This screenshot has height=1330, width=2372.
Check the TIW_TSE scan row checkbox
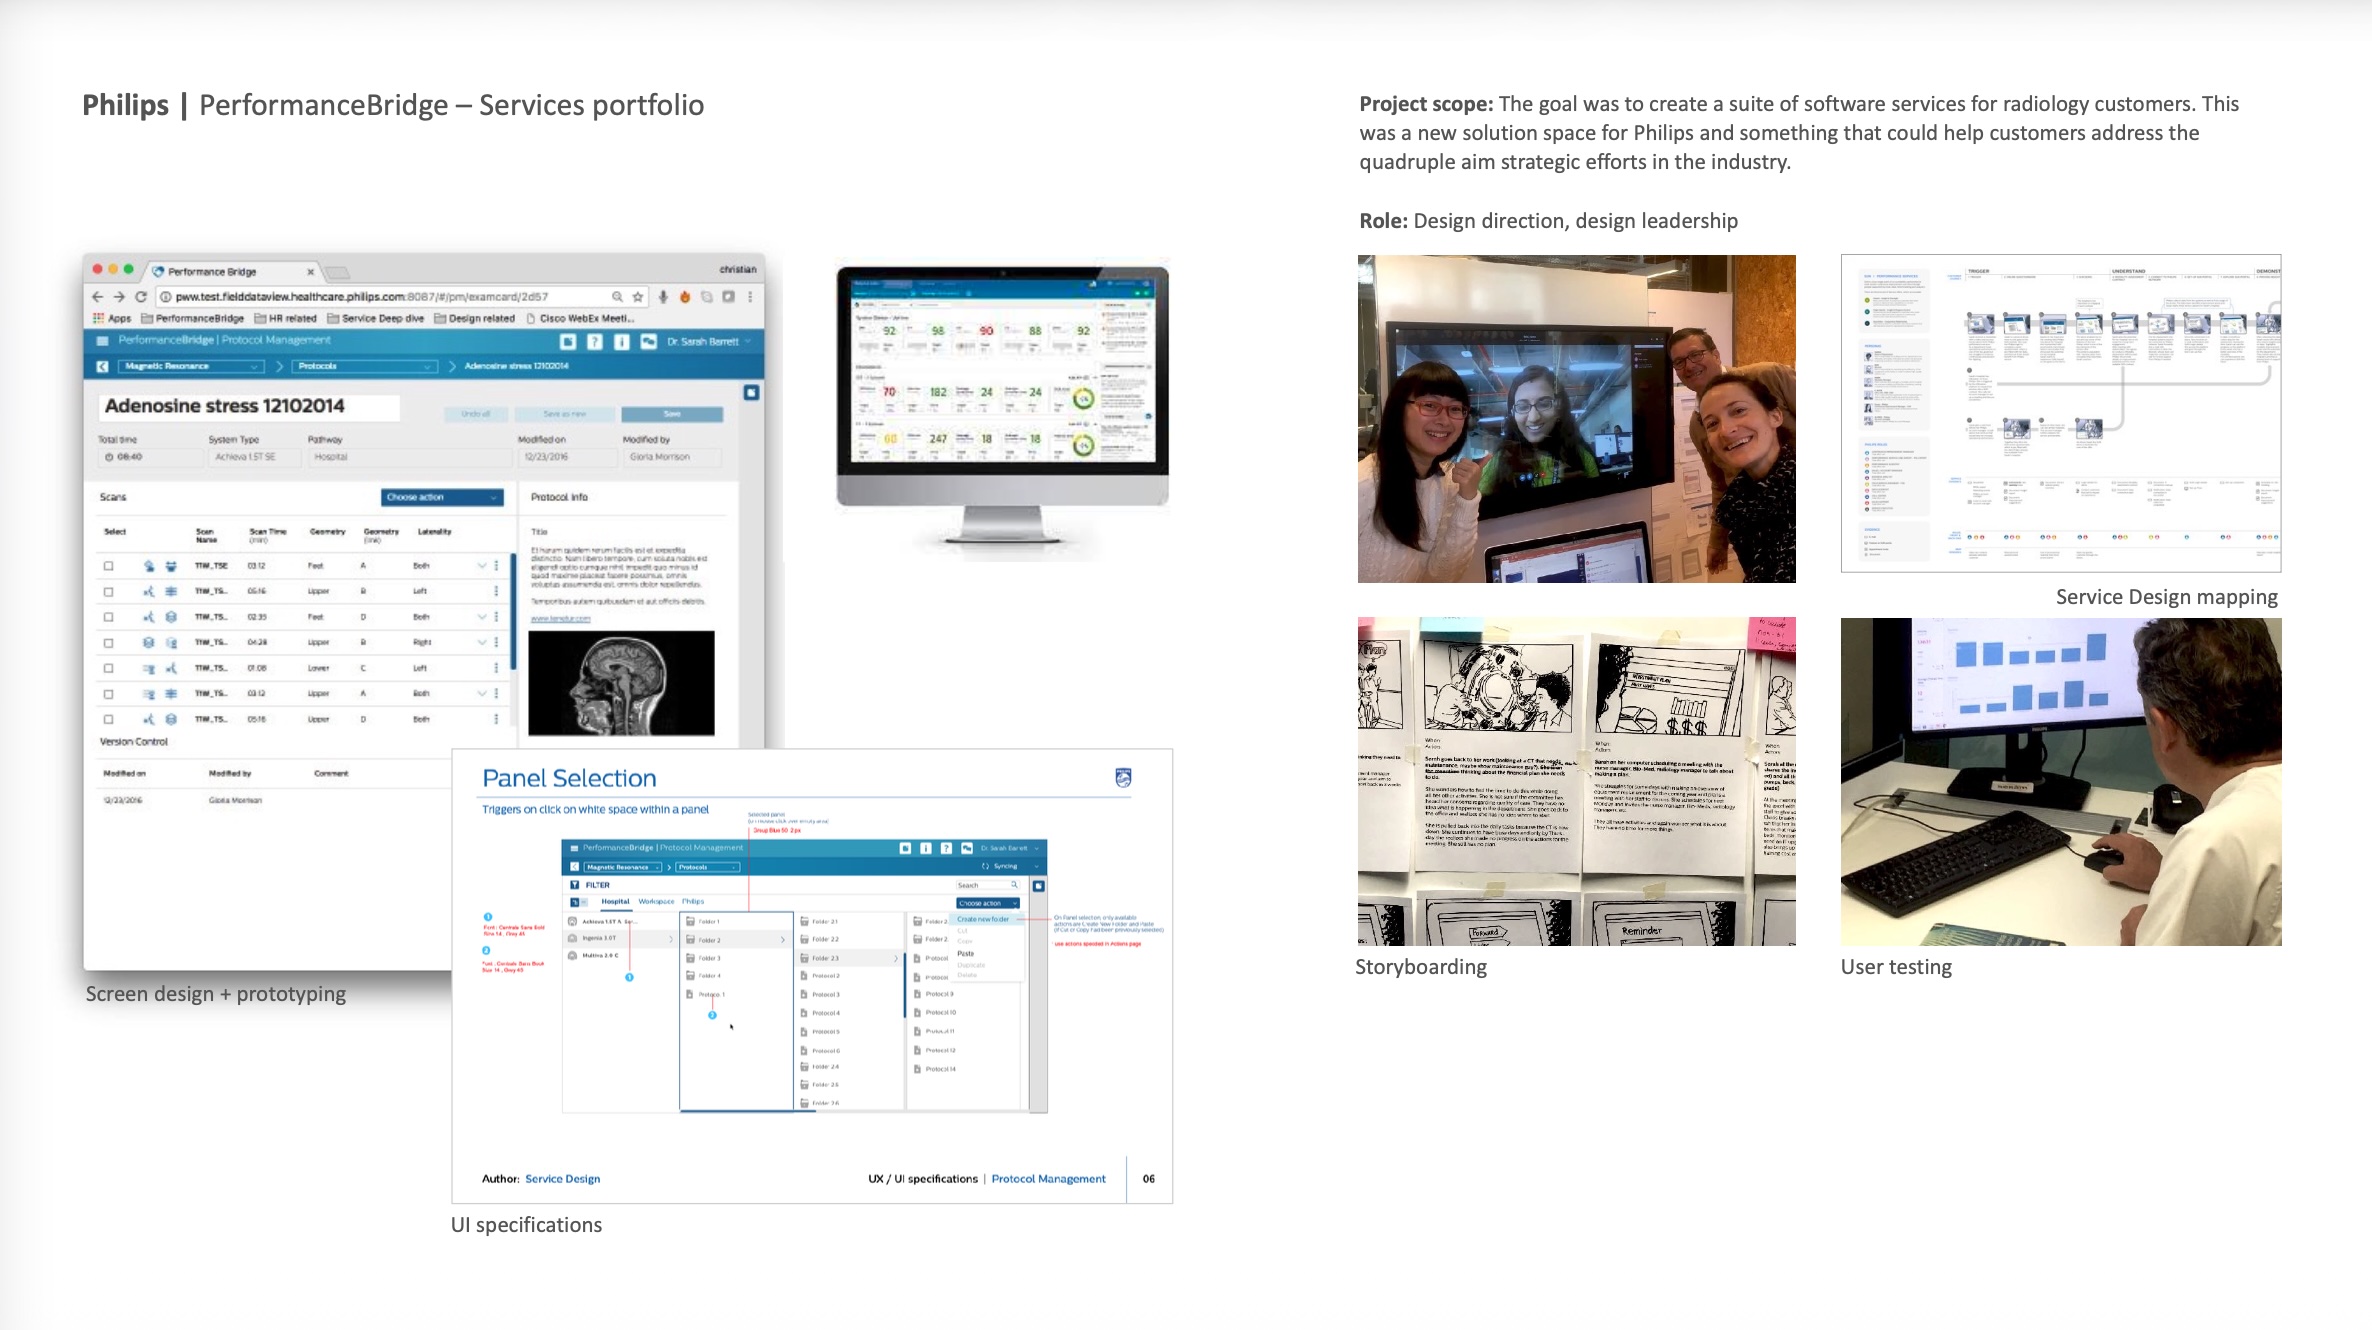[x=109, y=566]
